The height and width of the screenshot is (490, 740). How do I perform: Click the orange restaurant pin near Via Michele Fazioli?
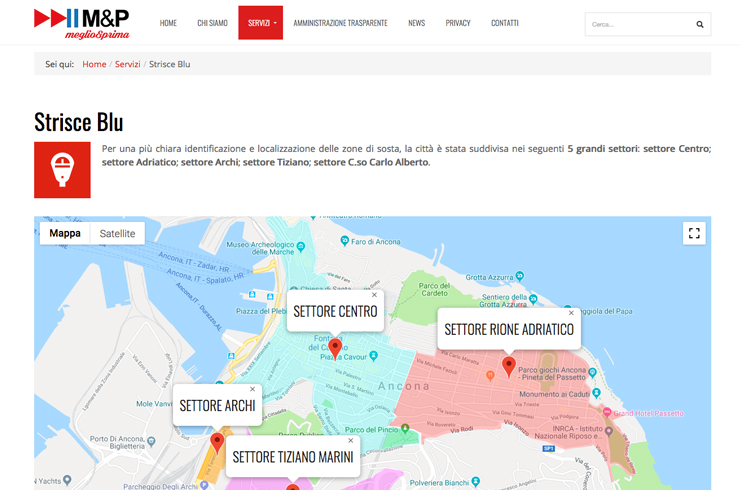click(490, 376)
